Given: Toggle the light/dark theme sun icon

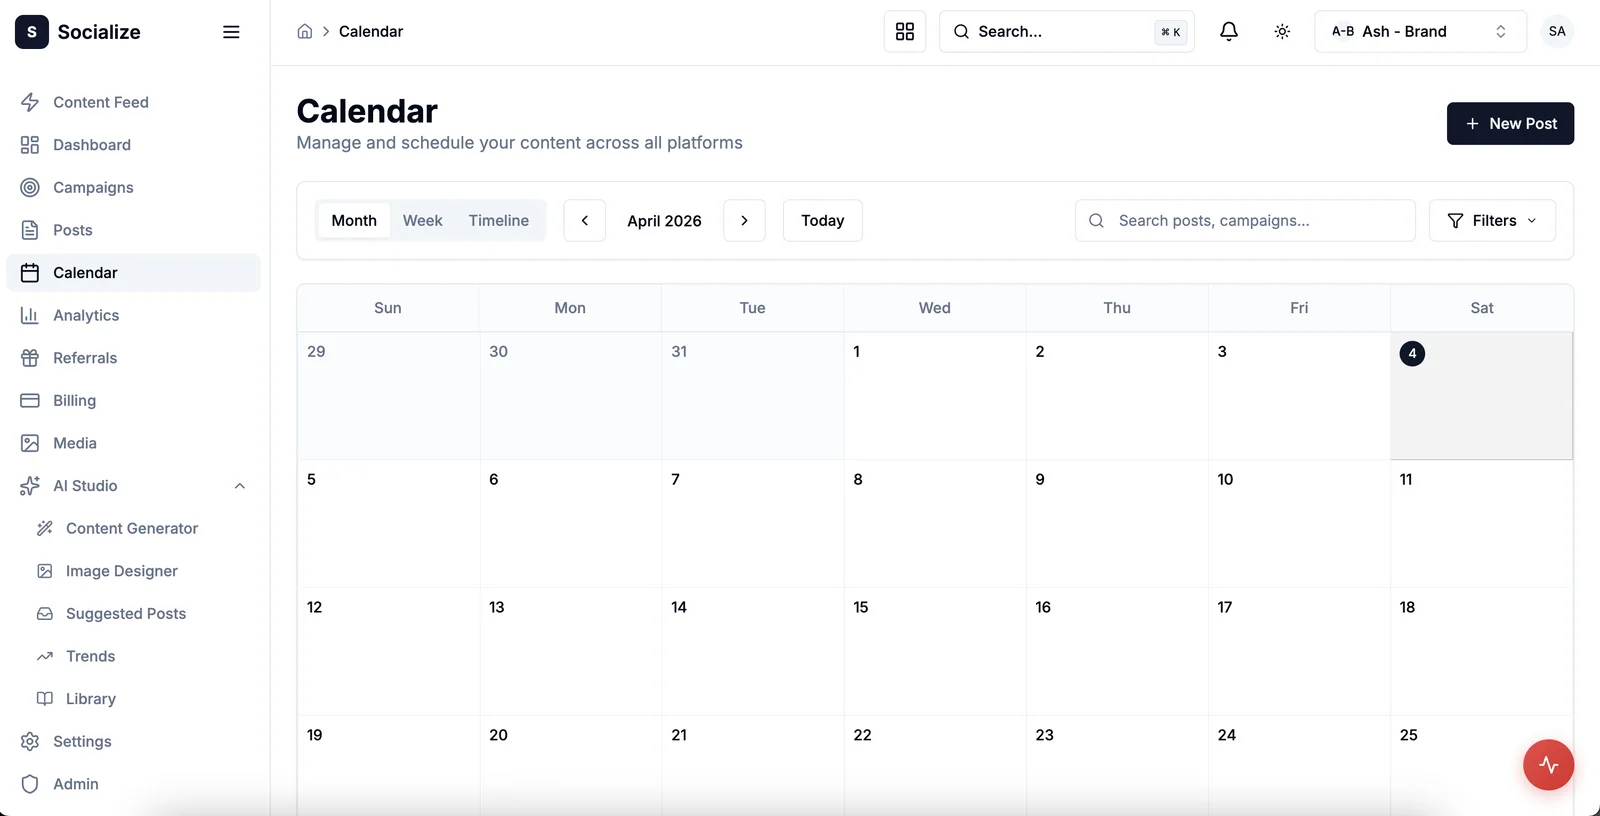Looking at the screenshot, I should (1282, 31).
